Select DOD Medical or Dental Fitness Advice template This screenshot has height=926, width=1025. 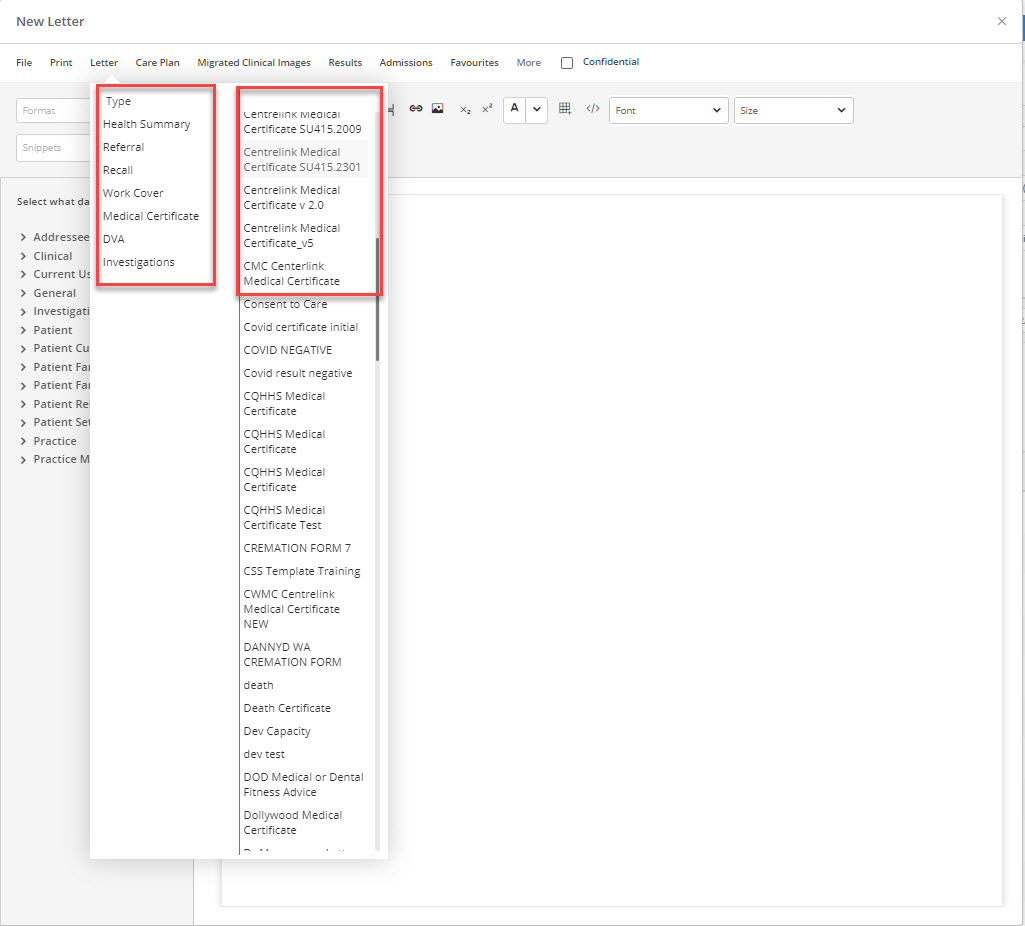coord(303,784)
